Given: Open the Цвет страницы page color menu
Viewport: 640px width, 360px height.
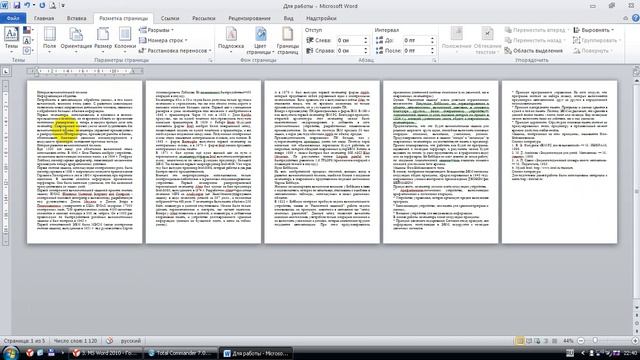Looking at the screenshot, I should click(x=260, y=40).
